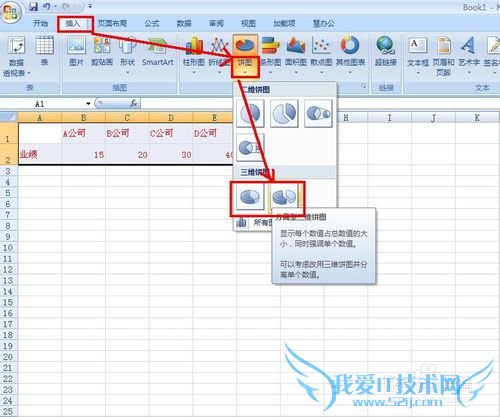Open the 柱形图 column chart menu
The image size is (500, 417).
pos(194,55)
